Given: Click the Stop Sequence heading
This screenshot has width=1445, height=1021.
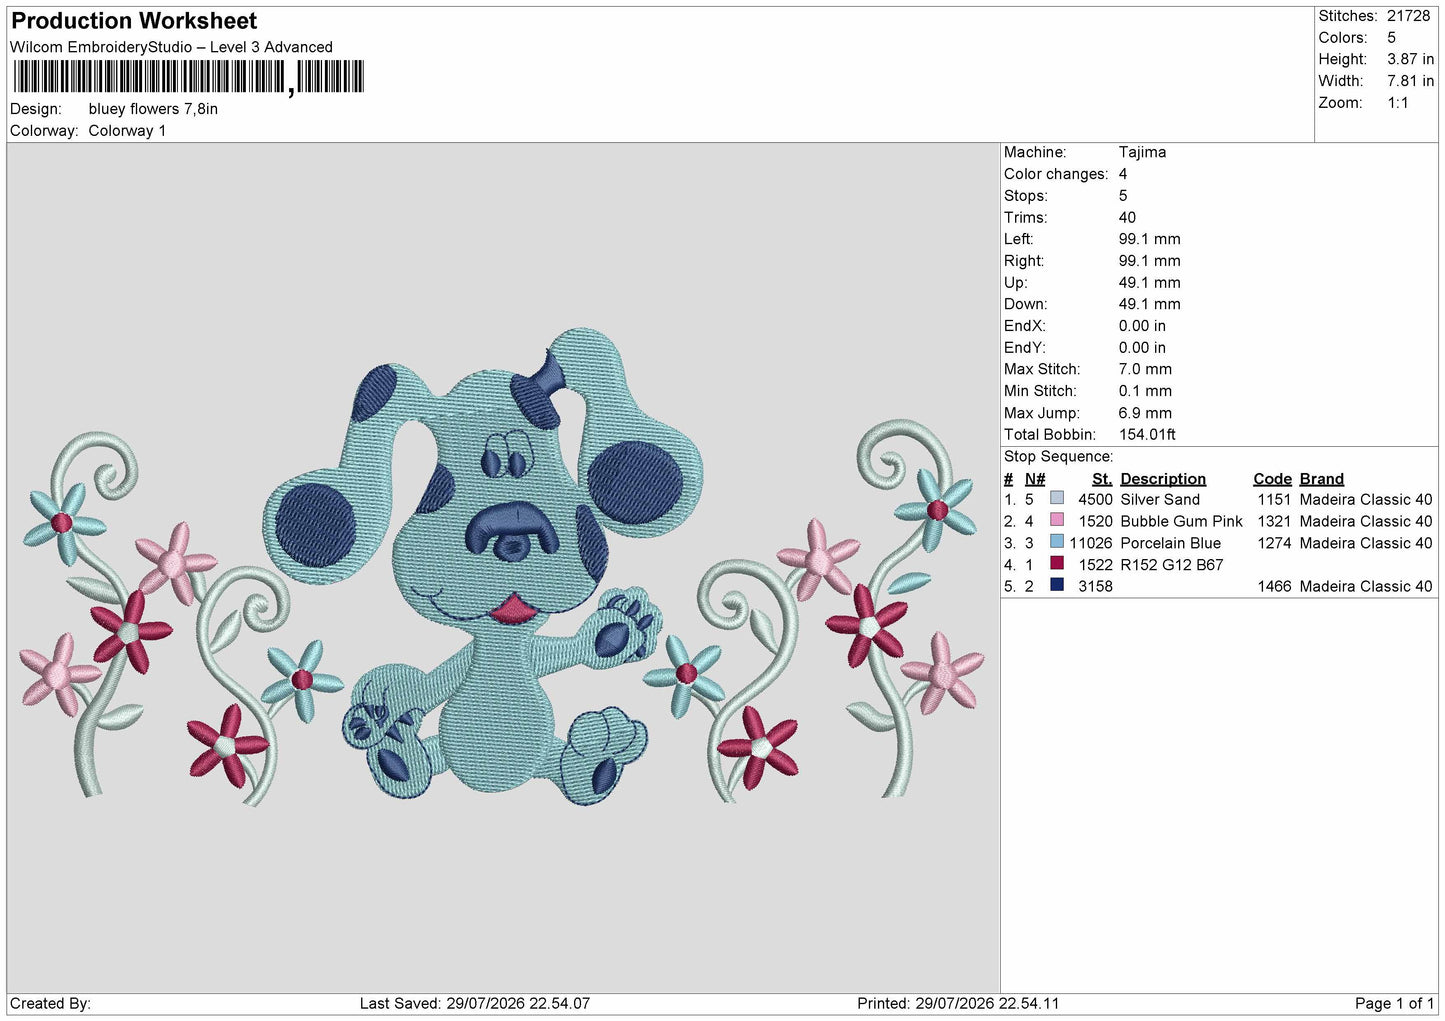Looking at the screenshot, I should tap(1058, 457).
